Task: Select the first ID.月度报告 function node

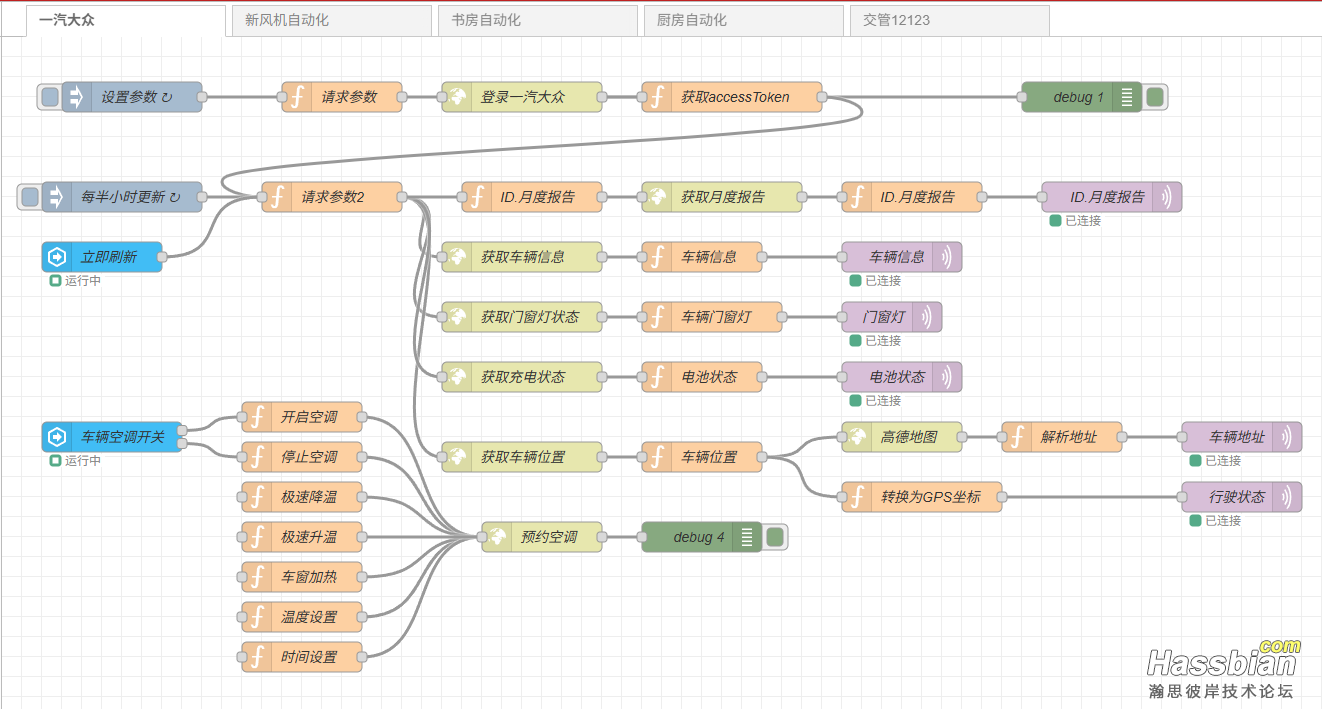Action: [x=532, y=197]
